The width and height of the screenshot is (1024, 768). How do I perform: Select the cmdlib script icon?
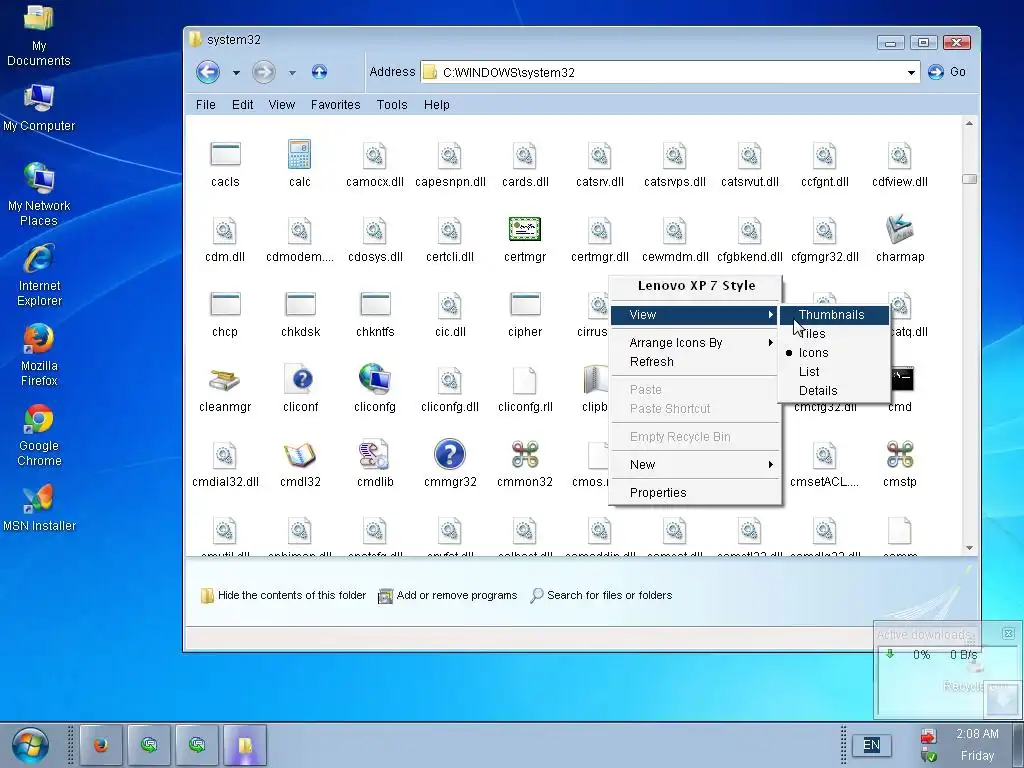click(374, 455)
